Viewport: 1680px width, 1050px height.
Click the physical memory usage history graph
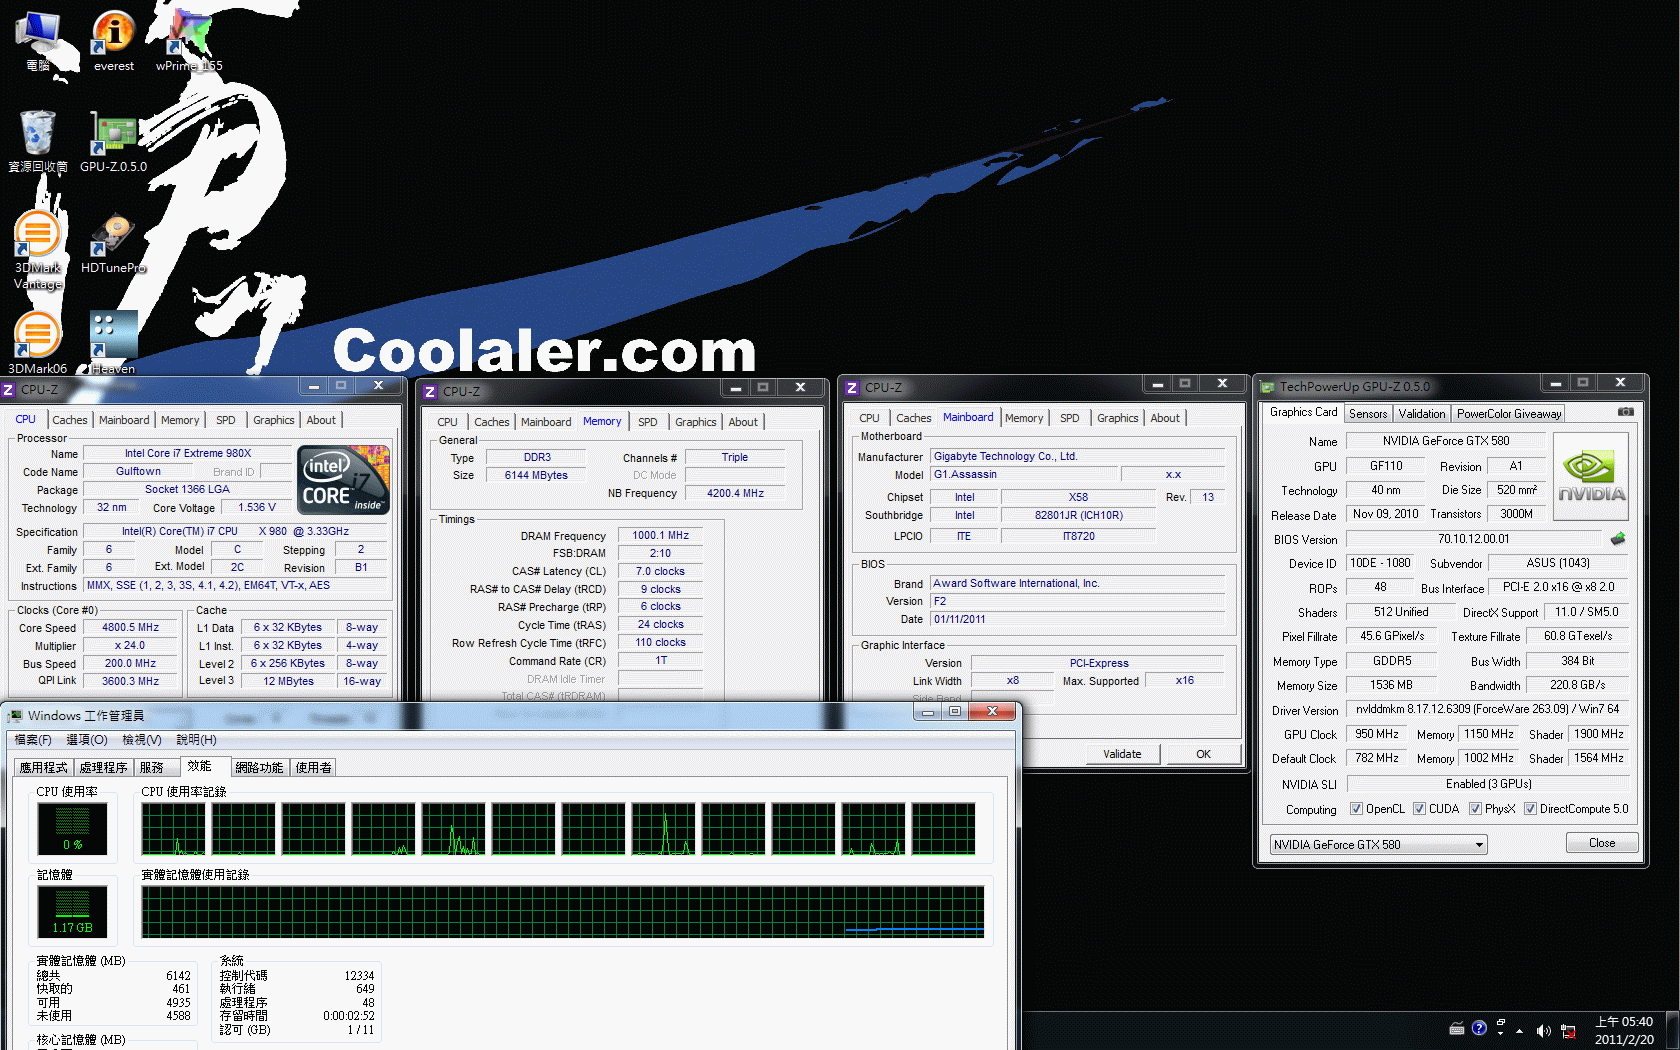coord(563,912)
